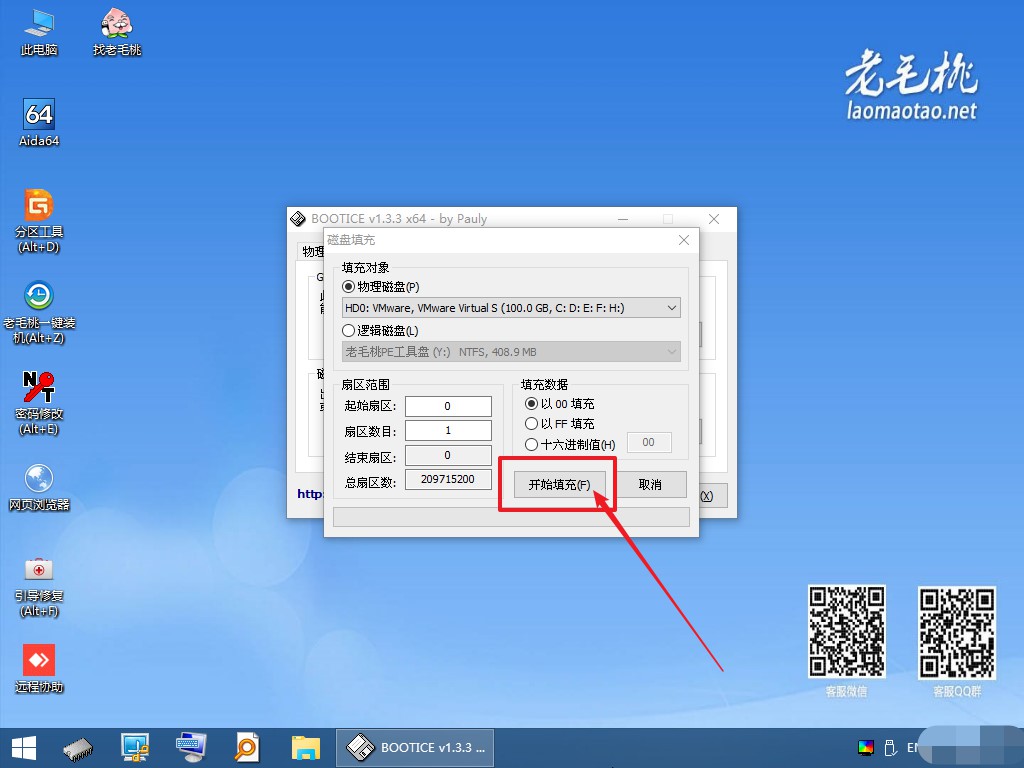Viewport: 1024px width, 768px height.
Task: Switch to BOOTICE v1.3.3 taskbar button
Action: [x=415, y=748]
